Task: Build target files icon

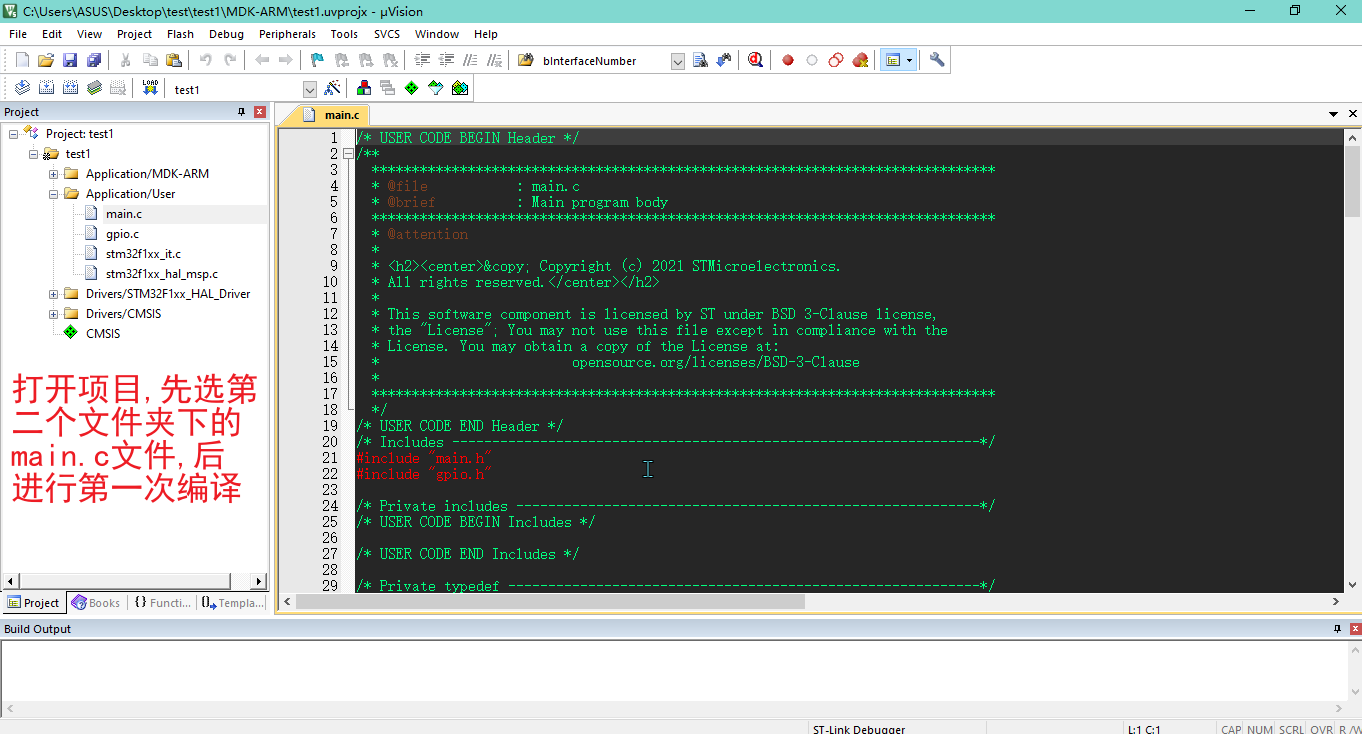Action: tap(46, 88)
